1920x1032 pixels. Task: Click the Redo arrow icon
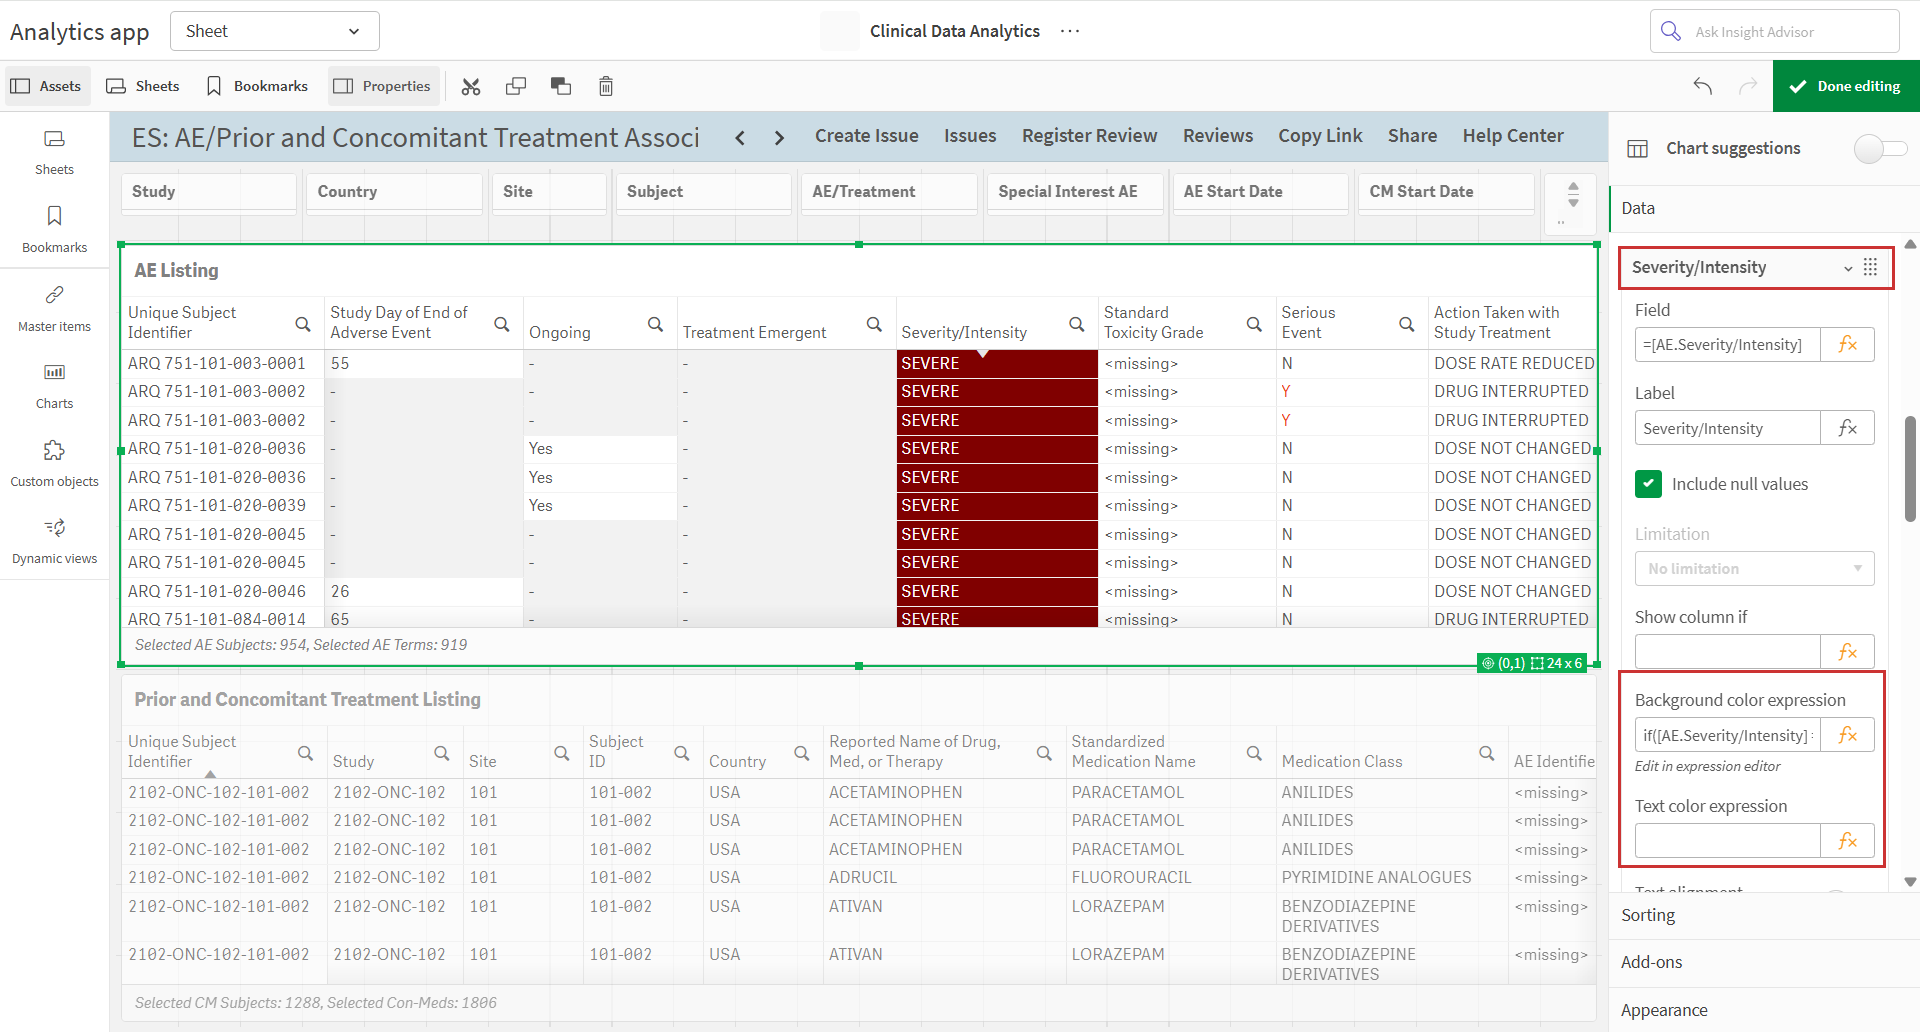1748,86
